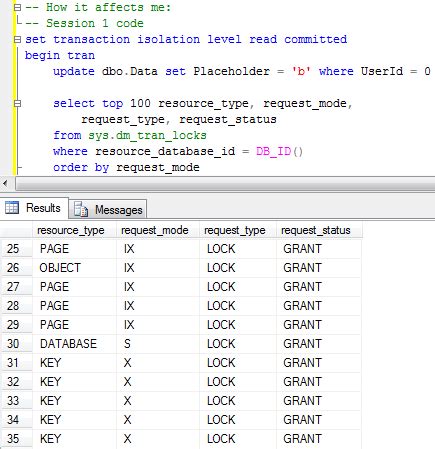
Task: Click the LOCK cell in row 33
Action: point(238,401)
